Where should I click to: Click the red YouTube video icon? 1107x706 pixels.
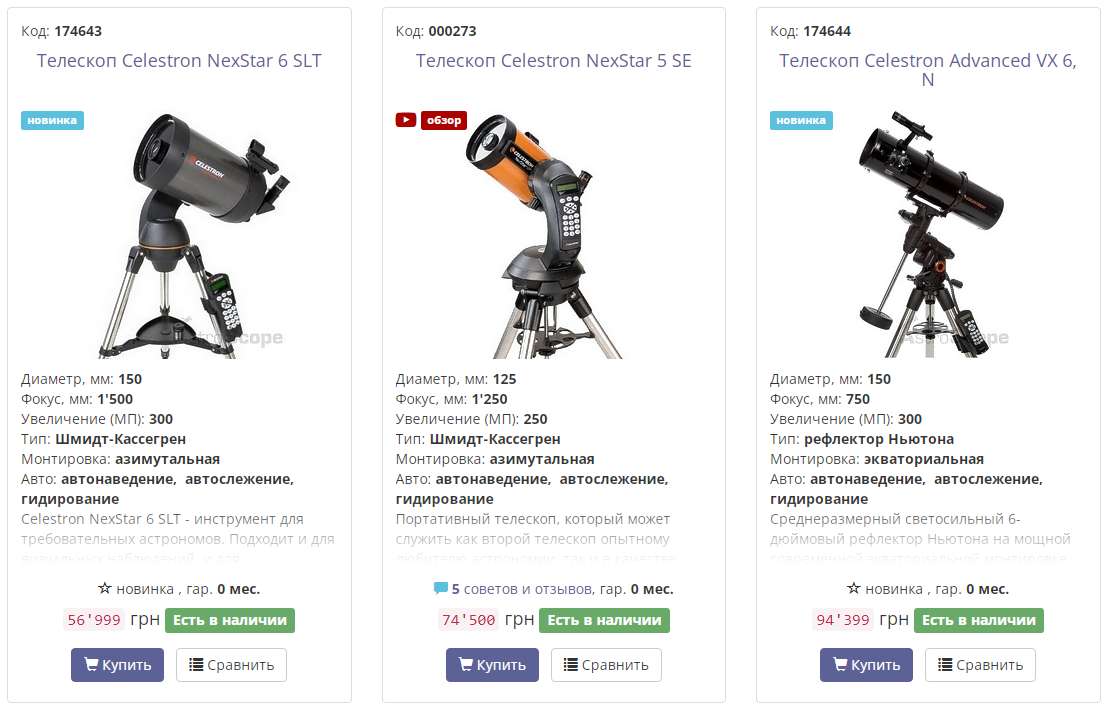coord(405,120)
